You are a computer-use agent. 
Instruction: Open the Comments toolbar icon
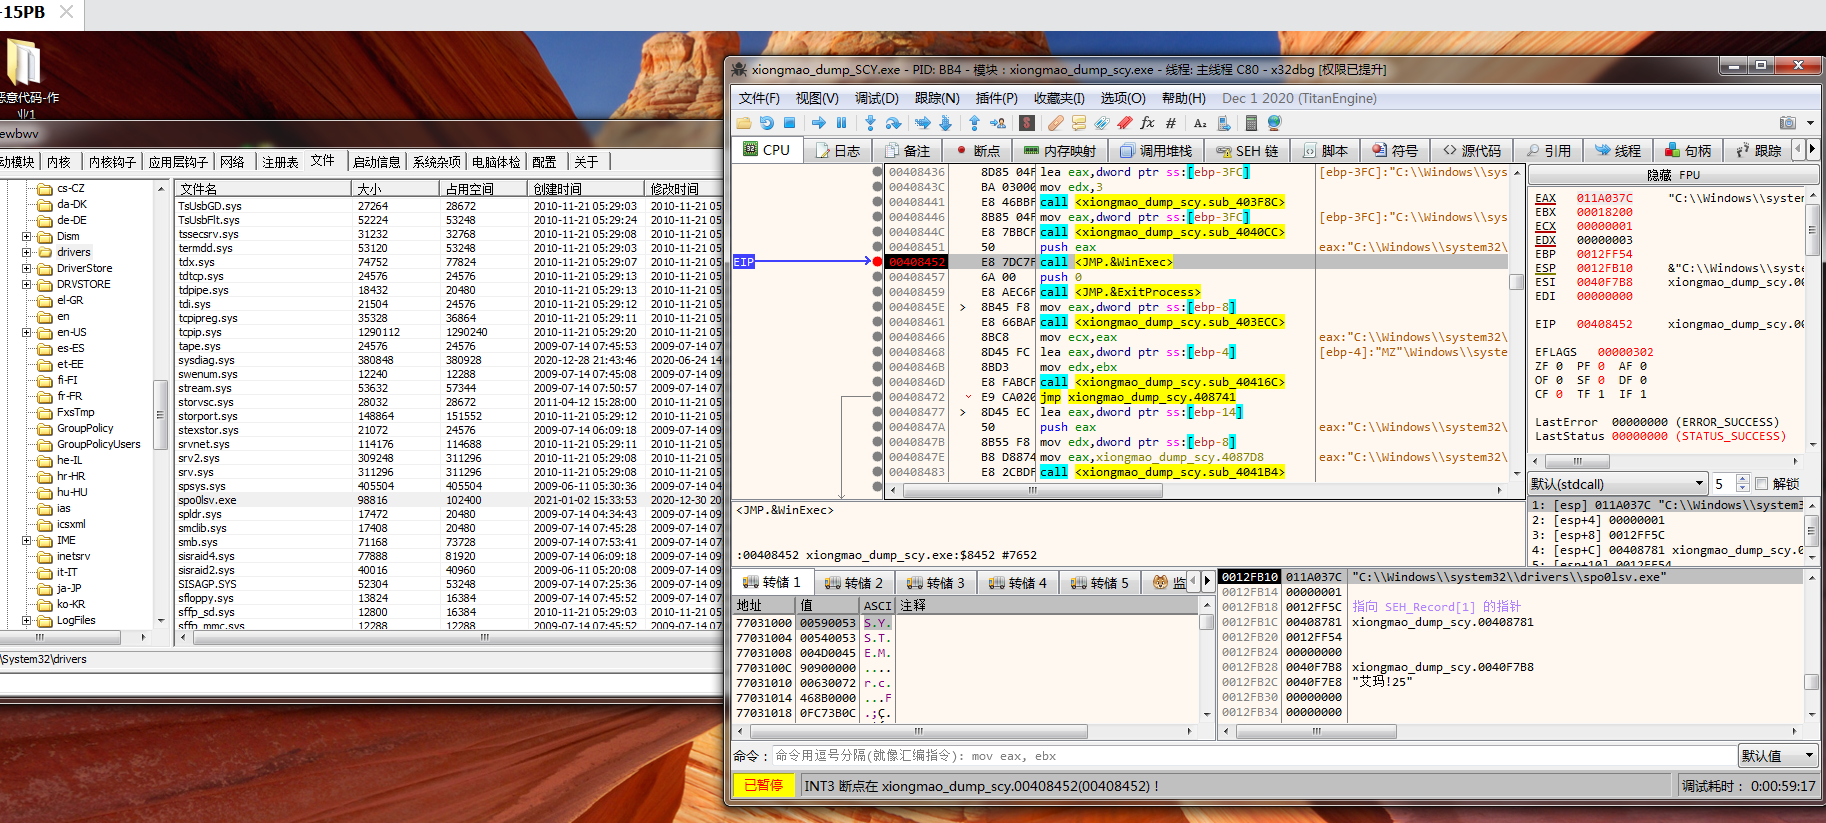coord(1078,123)
